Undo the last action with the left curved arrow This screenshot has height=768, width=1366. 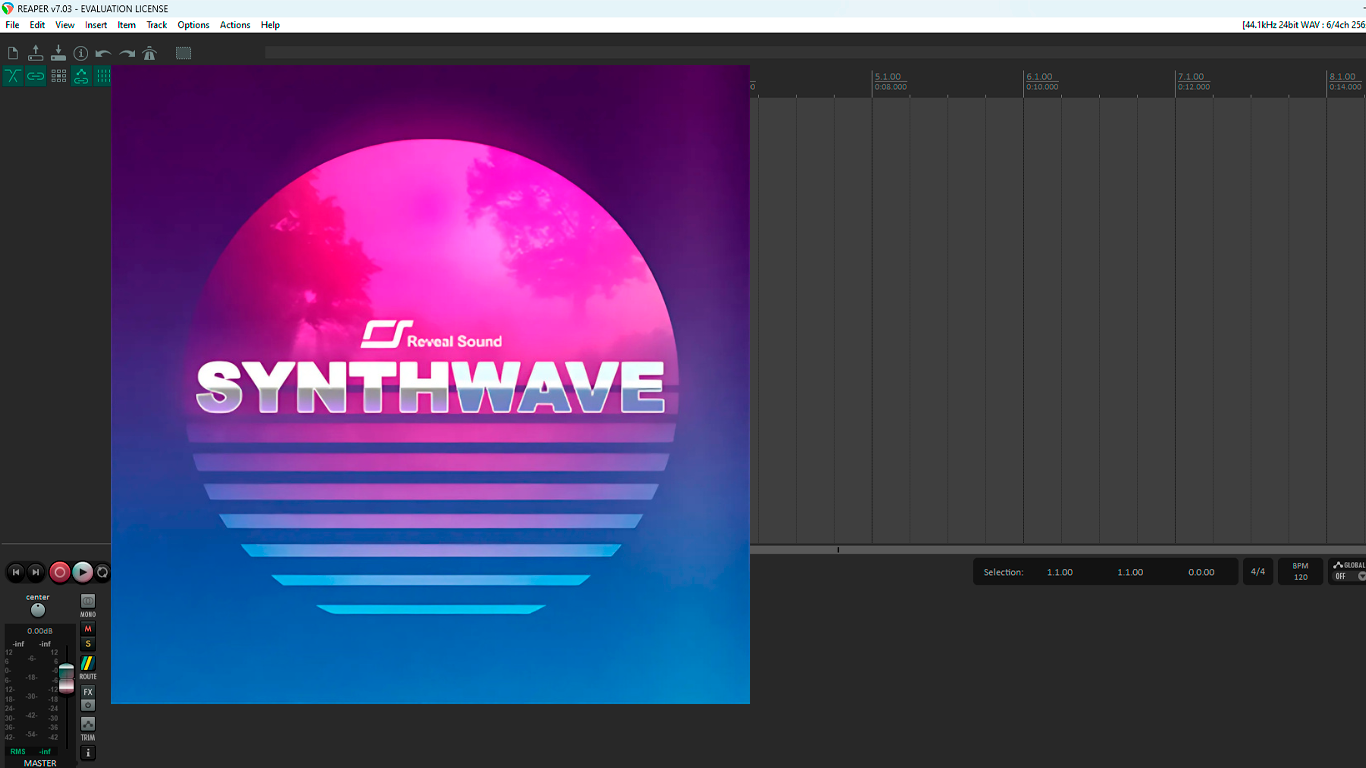[x=103, y=53]
